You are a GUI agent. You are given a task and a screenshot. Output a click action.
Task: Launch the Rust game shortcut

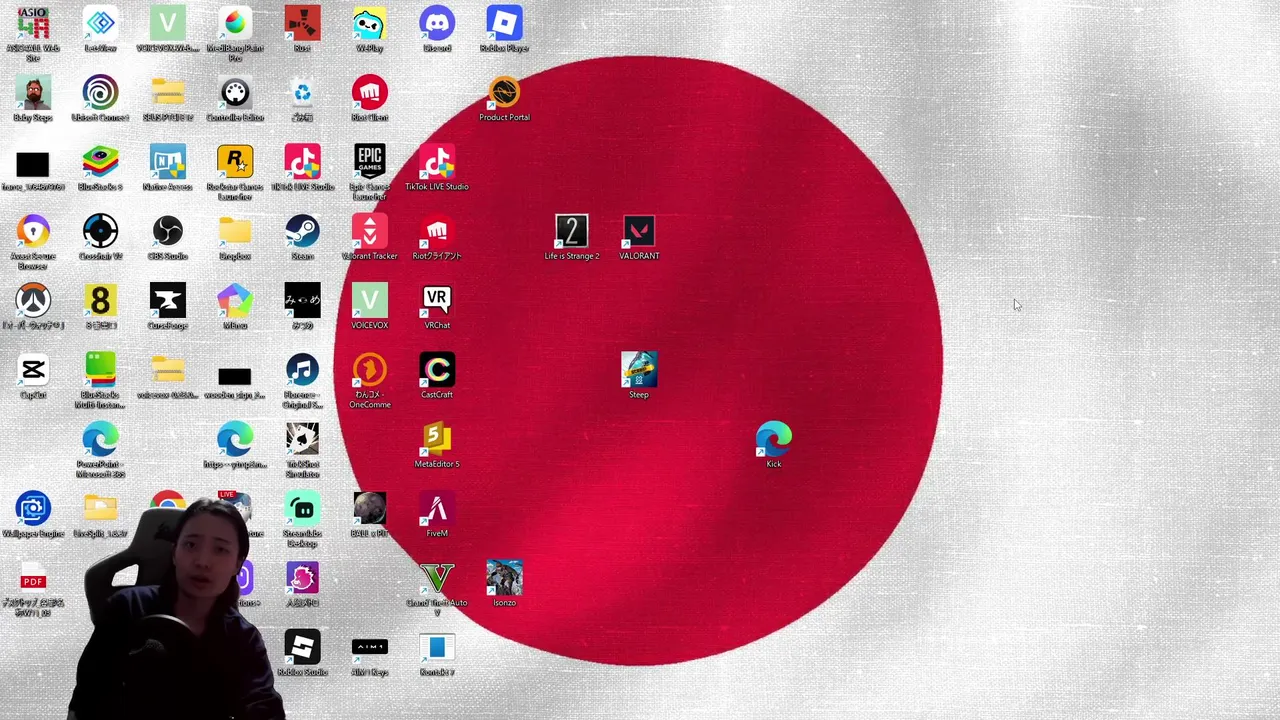point(302,24)
